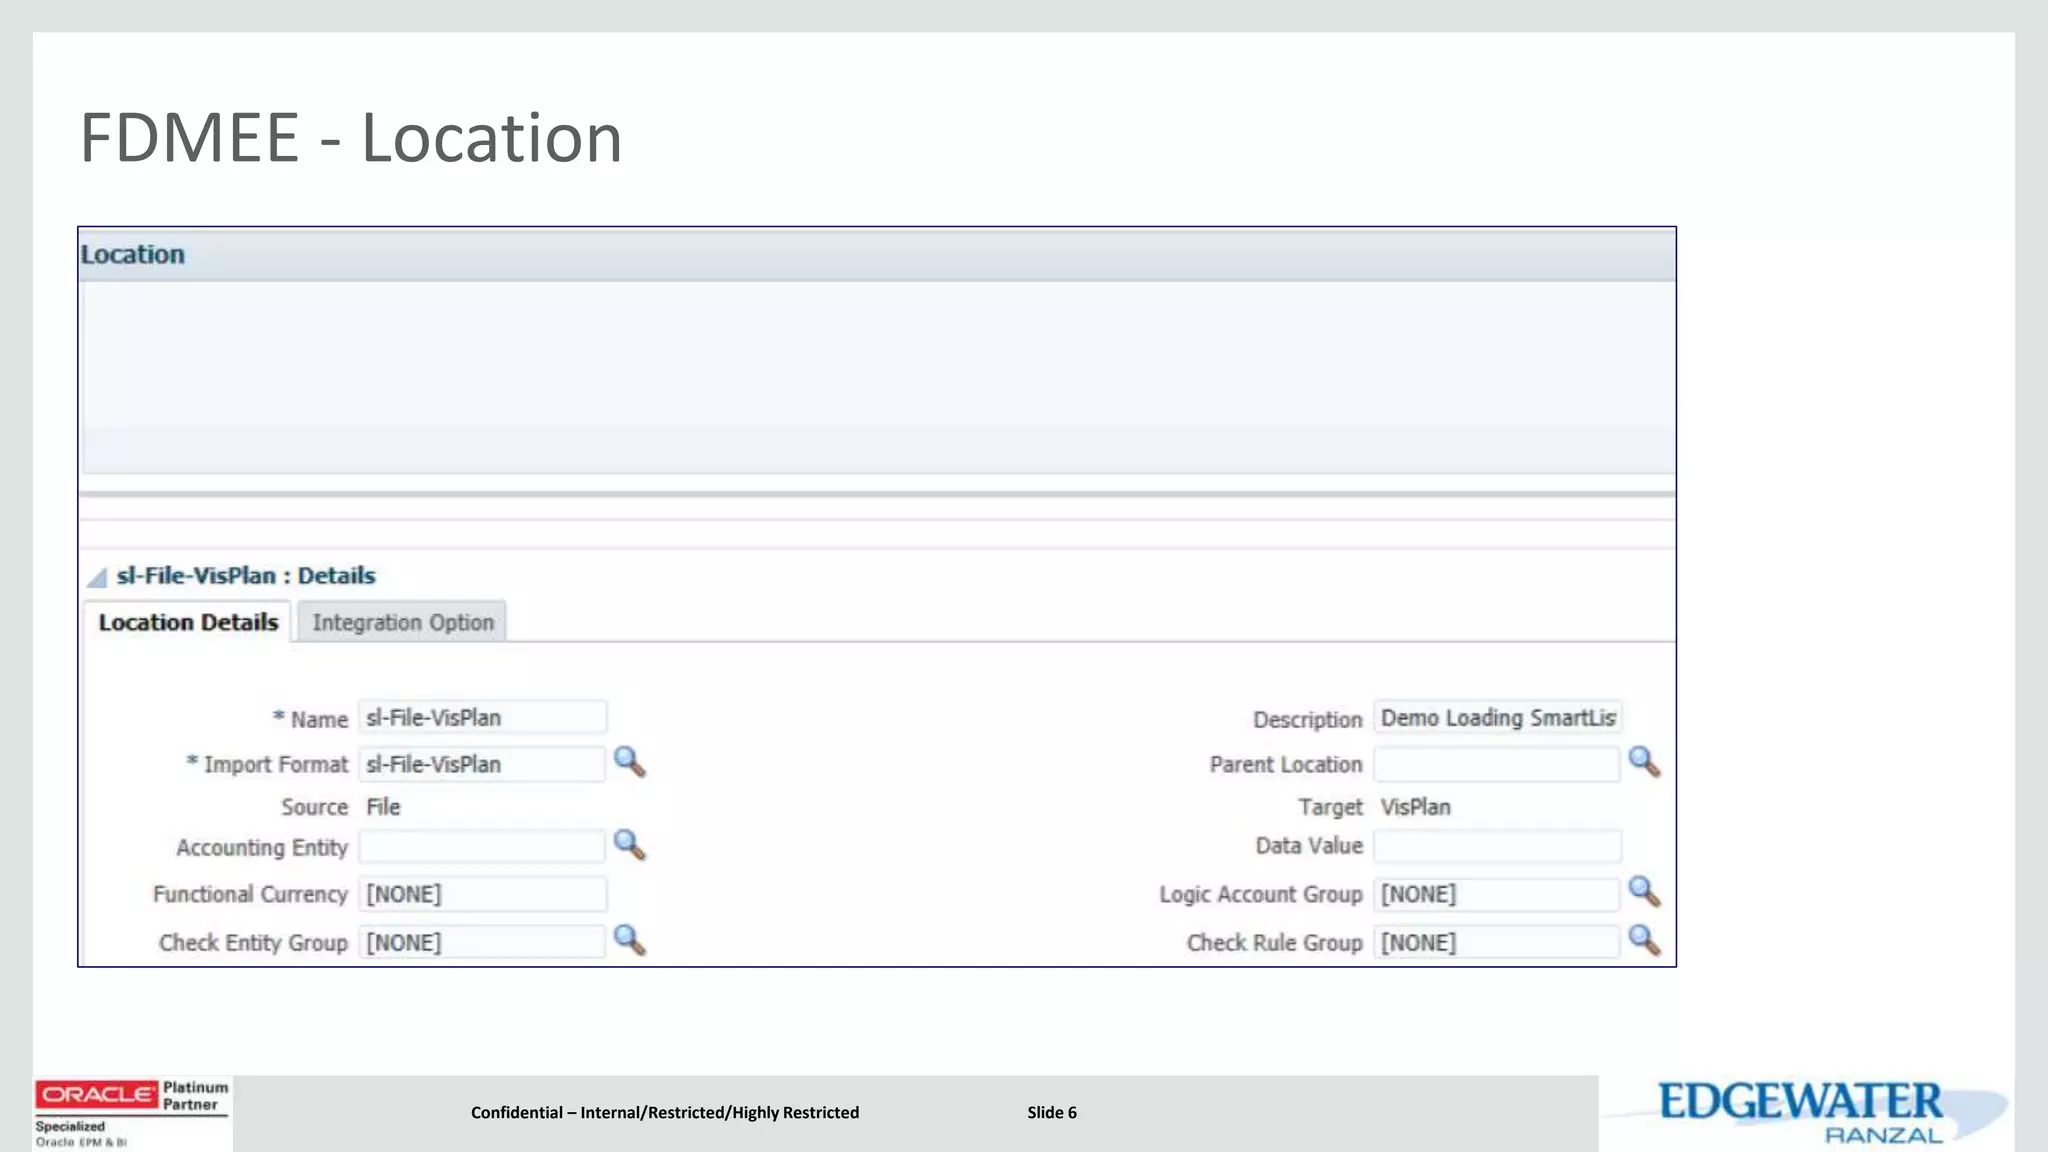The image size is (2048, 1152).
Task: Select the Location Details tab
Action: pos(188,622)
